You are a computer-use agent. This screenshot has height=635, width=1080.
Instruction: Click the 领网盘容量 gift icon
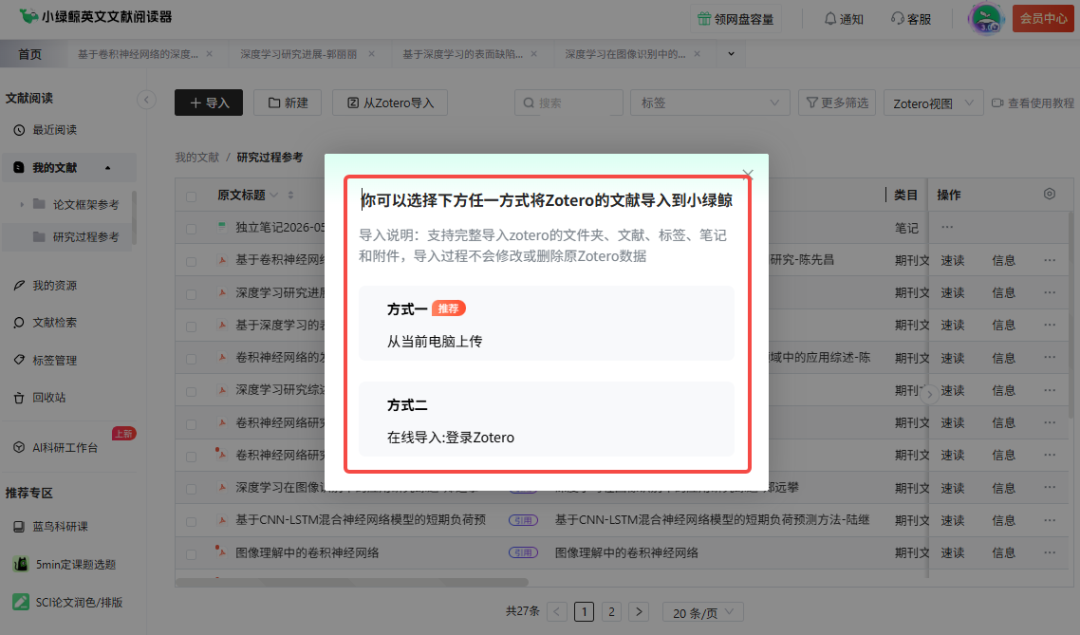pos(704,19)
